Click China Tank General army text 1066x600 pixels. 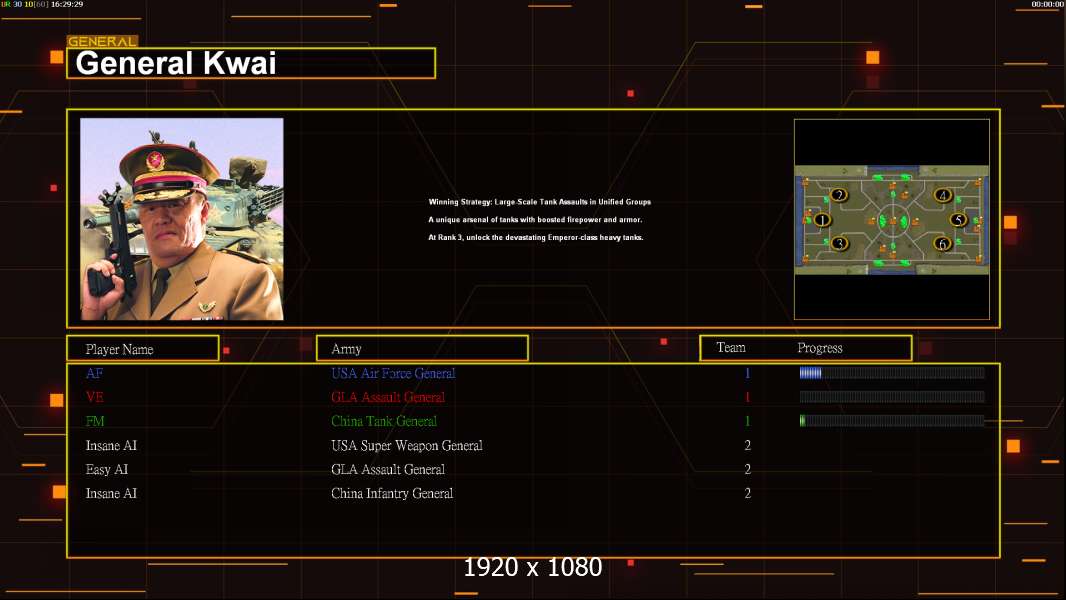(x=384, y=421)
